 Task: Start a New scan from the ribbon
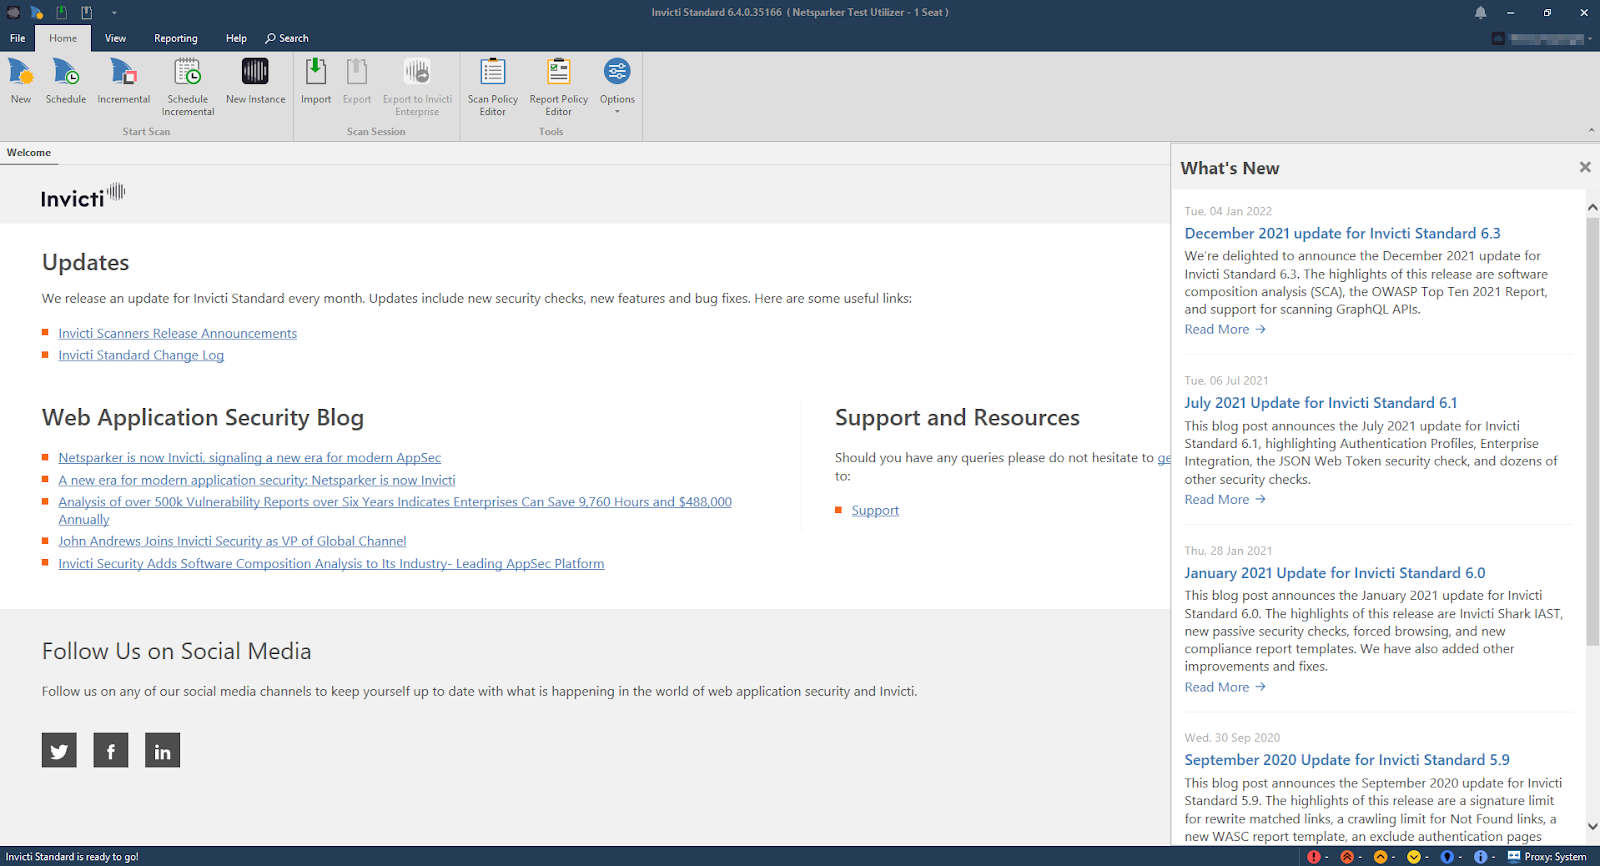pyautogui.click(x=21, y=81)
